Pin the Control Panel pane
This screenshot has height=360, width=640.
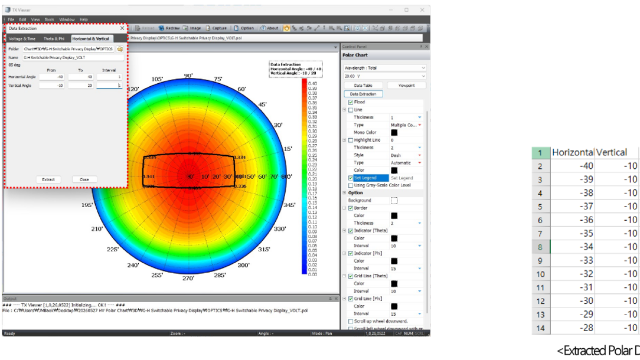coord(421,47)
